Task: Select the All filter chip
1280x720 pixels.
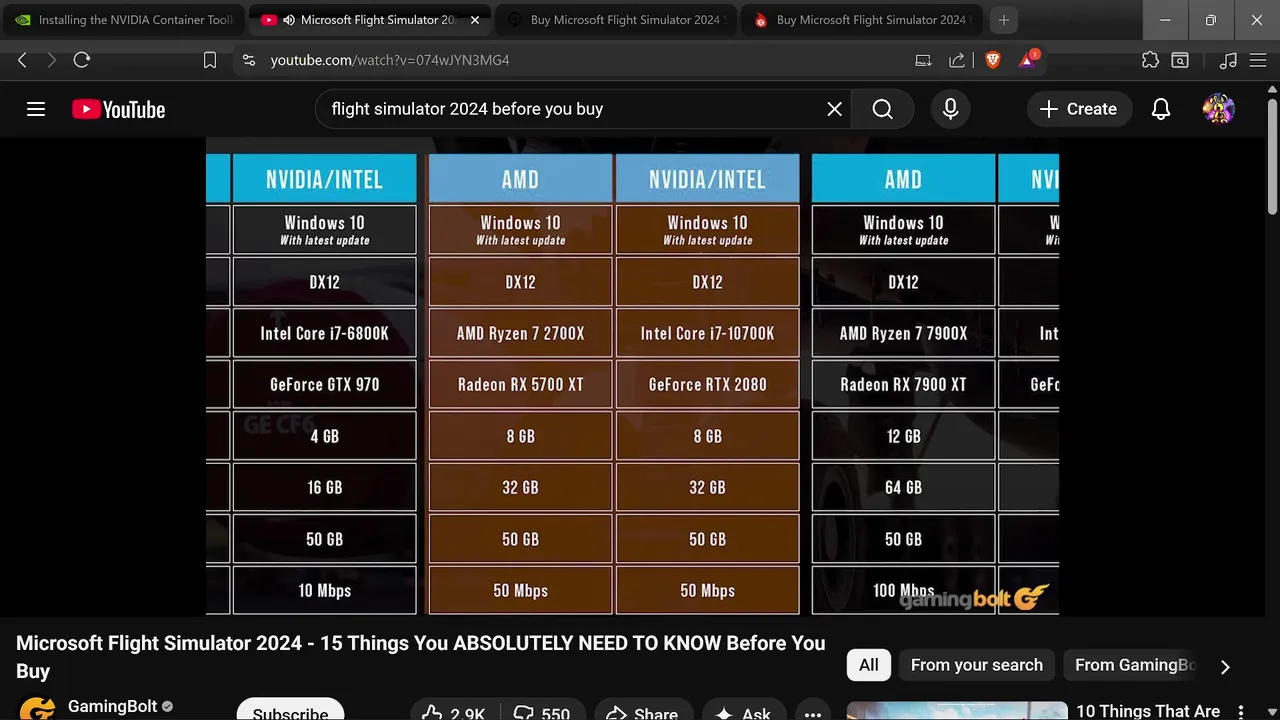Action: click(869, 665)
